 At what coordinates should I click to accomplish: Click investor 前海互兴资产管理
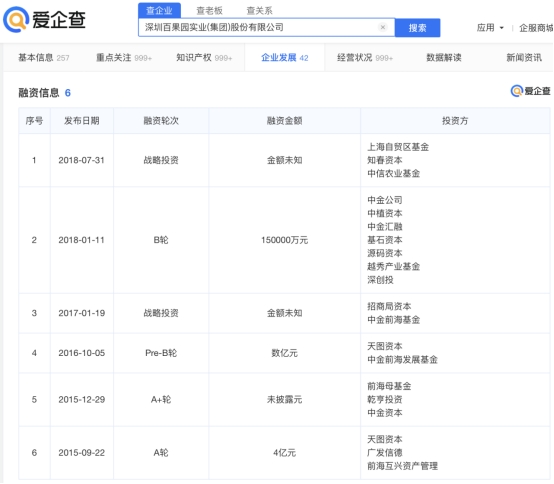point(402,466)
